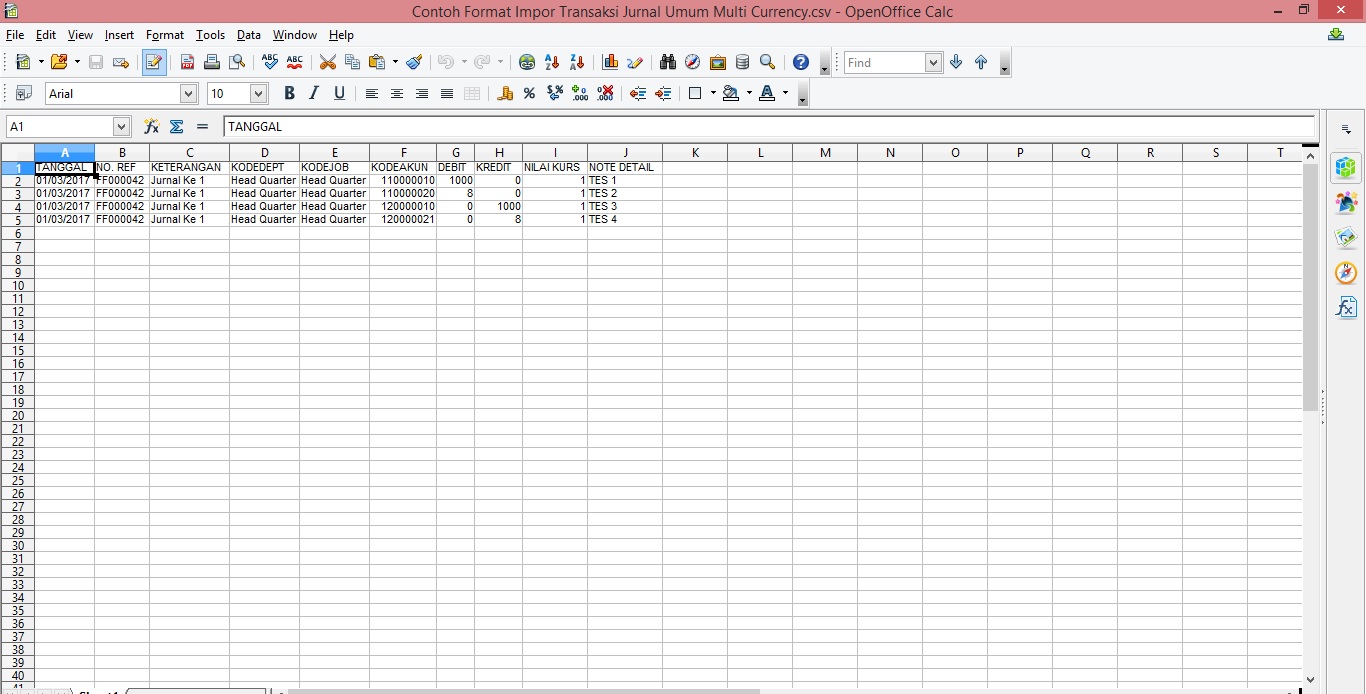Viewport: 1366px width, 694px height.
Task: Copy the selection to clipboard
Action: click(352, 62)
